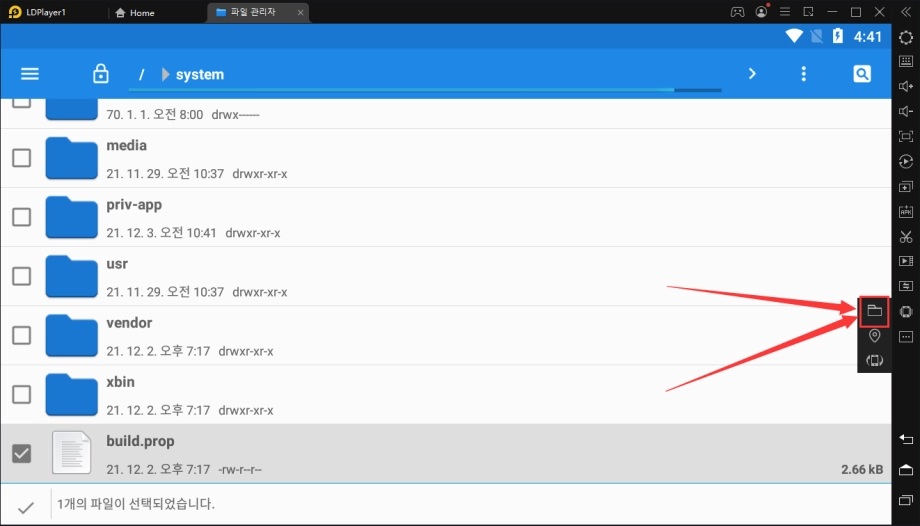
Task: Open the priv-app folder icon
Action: click(72, 218)
